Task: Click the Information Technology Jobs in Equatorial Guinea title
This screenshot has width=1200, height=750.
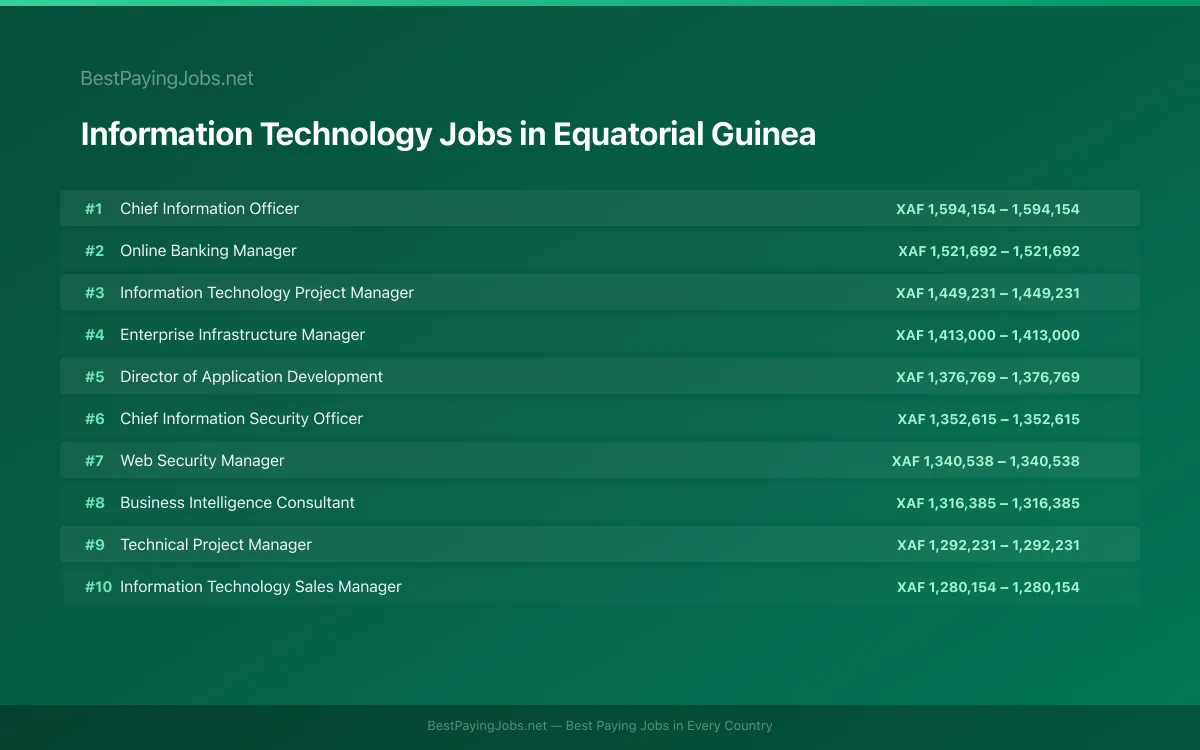Action: point(448,134)
